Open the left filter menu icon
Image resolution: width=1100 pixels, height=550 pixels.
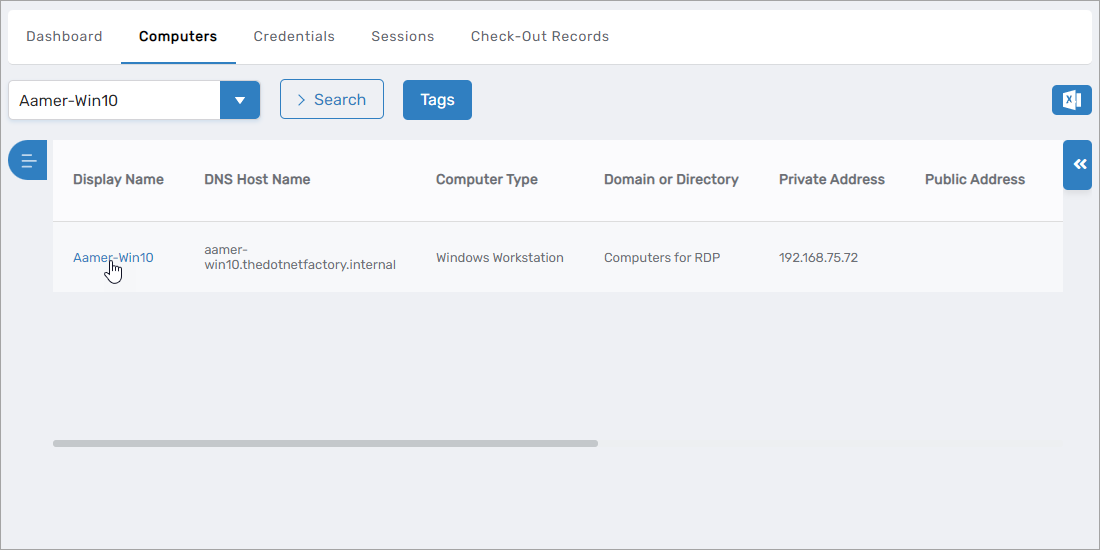point(28,160)
